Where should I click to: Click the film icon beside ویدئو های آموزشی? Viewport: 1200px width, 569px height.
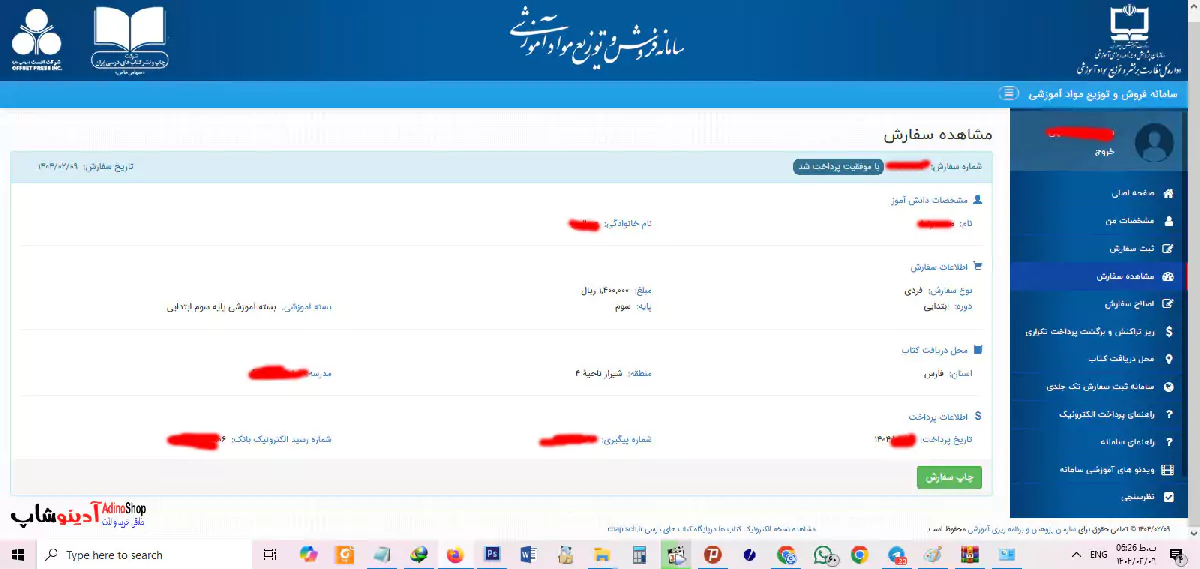[x=1169, y=468]
